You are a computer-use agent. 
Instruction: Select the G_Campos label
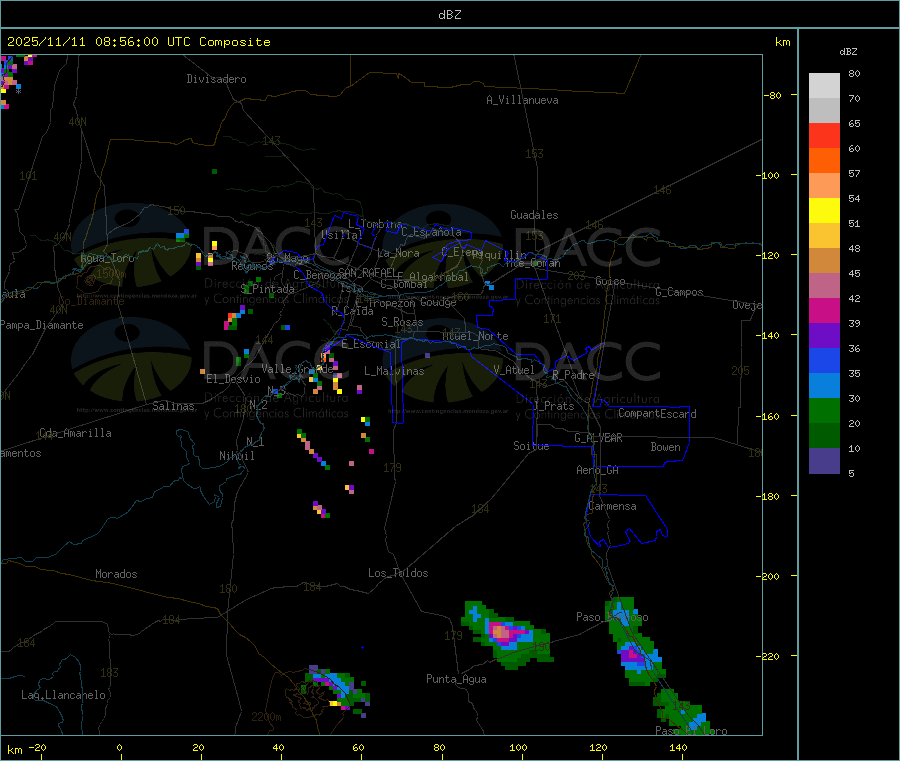[x=680, y=292]
